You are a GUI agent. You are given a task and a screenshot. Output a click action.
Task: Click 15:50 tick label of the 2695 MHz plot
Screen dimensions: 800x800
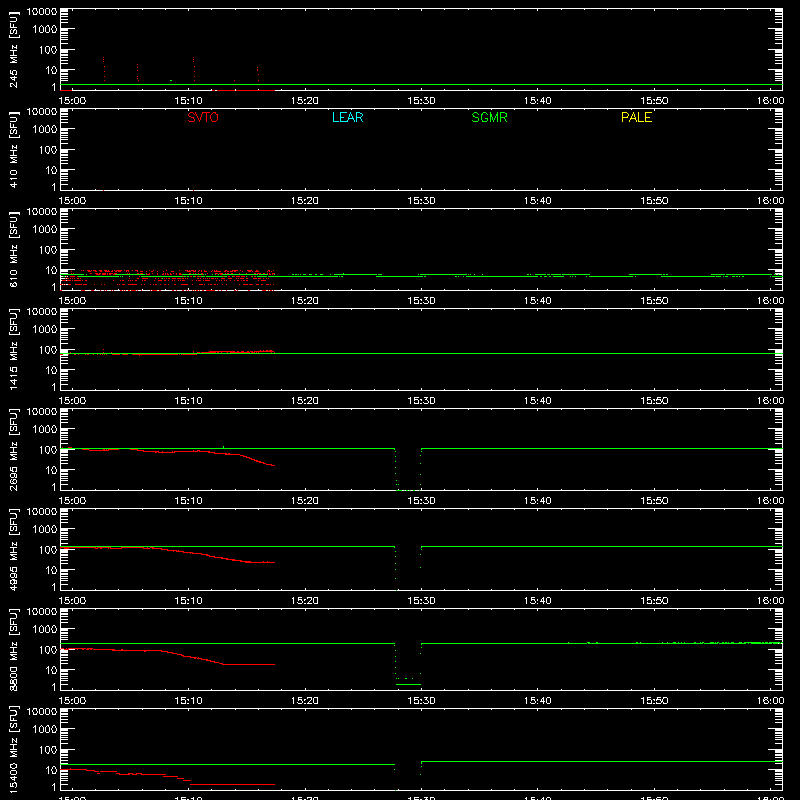click(x=654, y=501)
